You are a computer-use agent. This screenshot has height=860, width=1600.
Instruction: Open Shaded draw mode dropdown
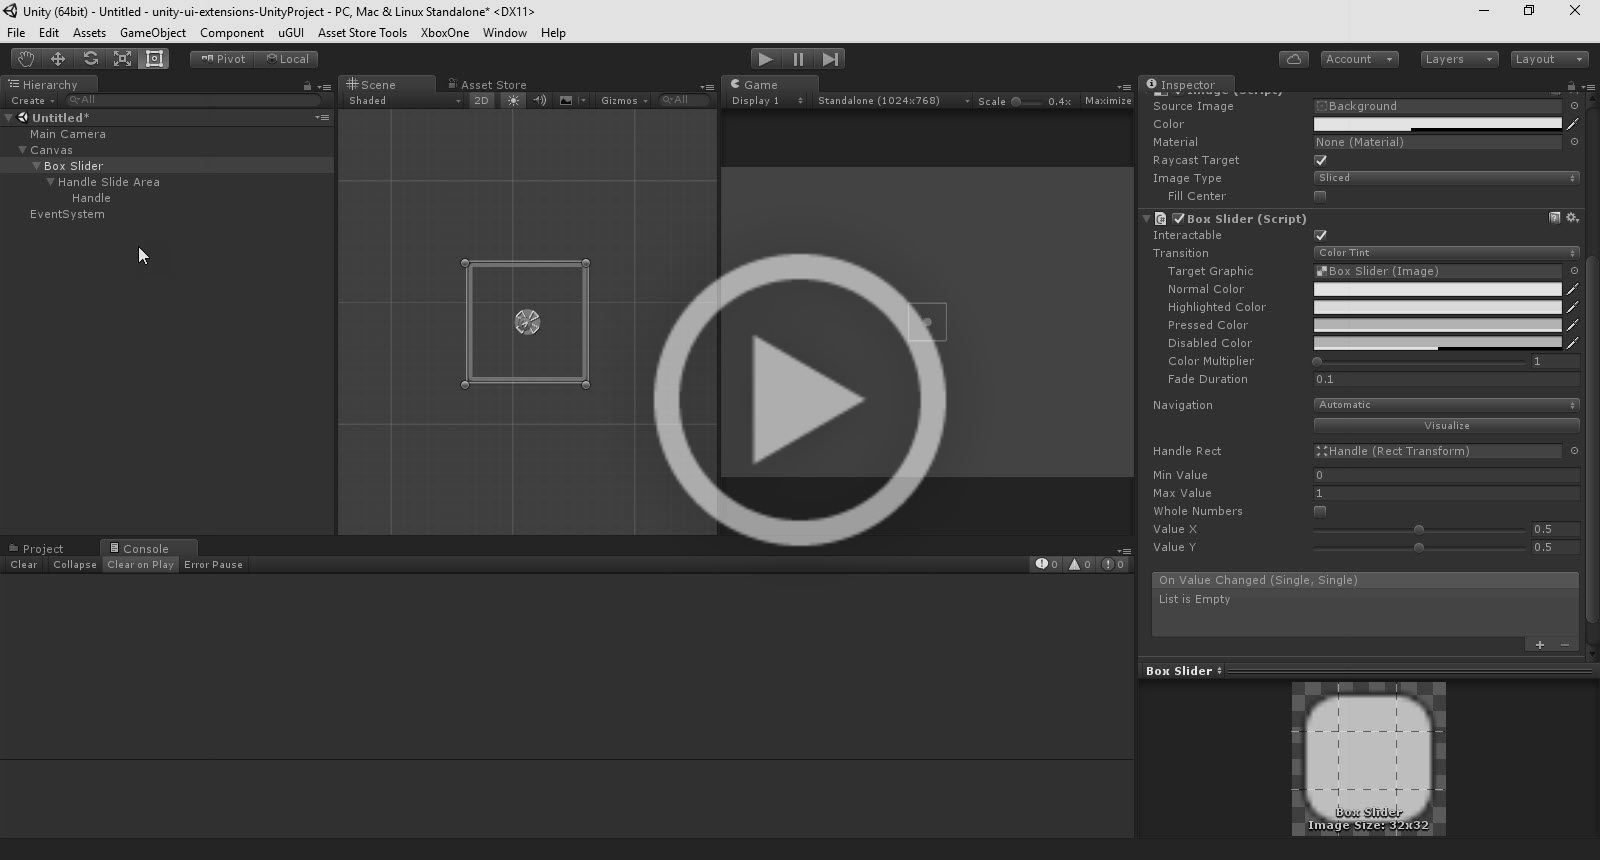[404, 100]
